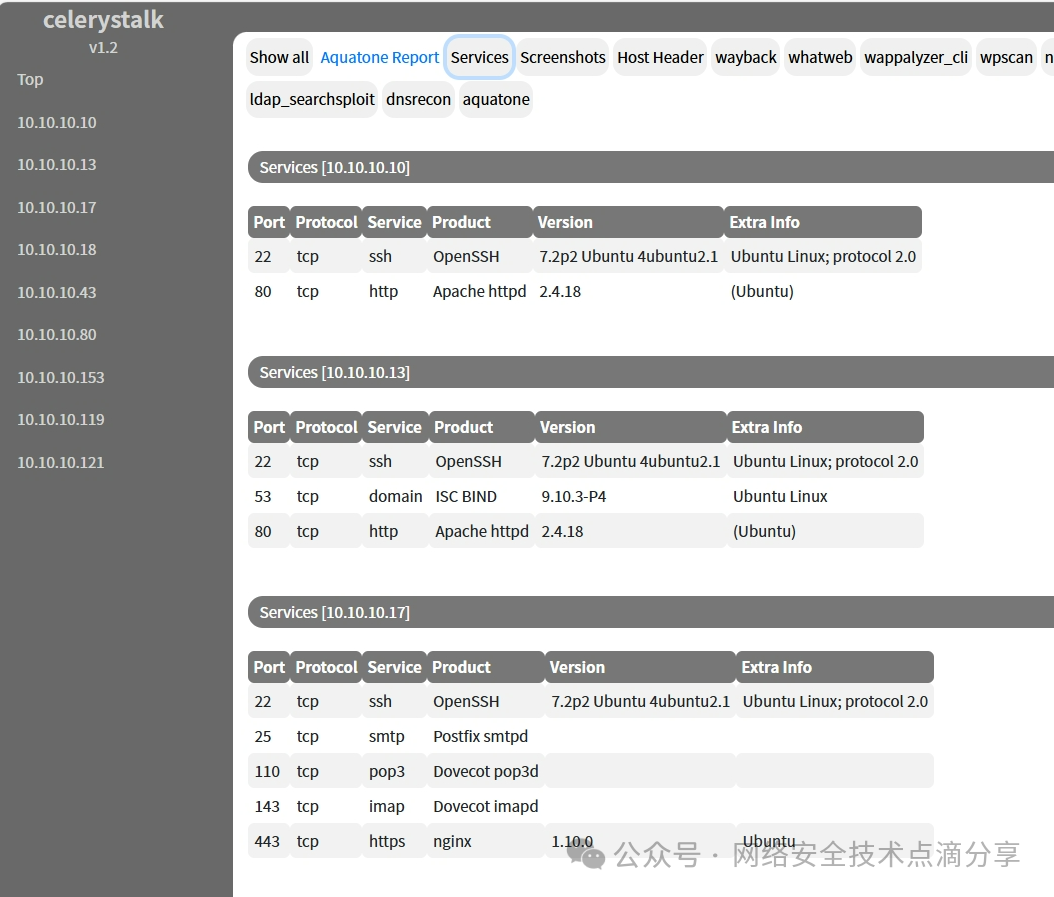Click Port column header in 10.10.10.10 table
Viewport: 1054px width, 897px height.
[x=269, y=223]
